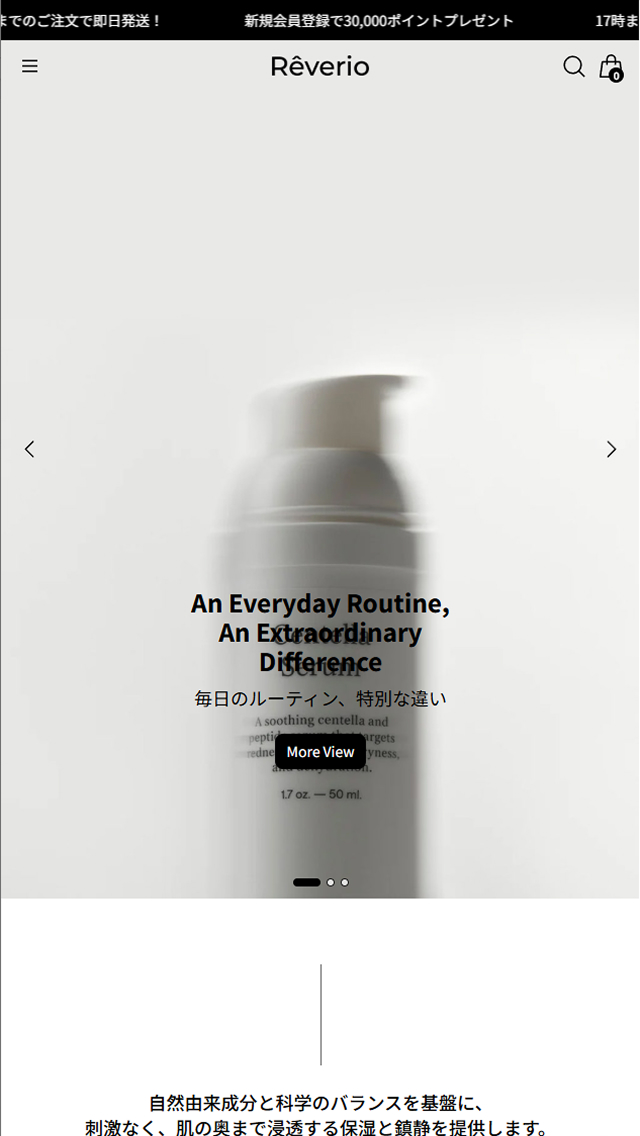The image size is (640, 1136).
Task: Click the 毎日のルーティン subtitle text
Action: (x=320, y=699)
